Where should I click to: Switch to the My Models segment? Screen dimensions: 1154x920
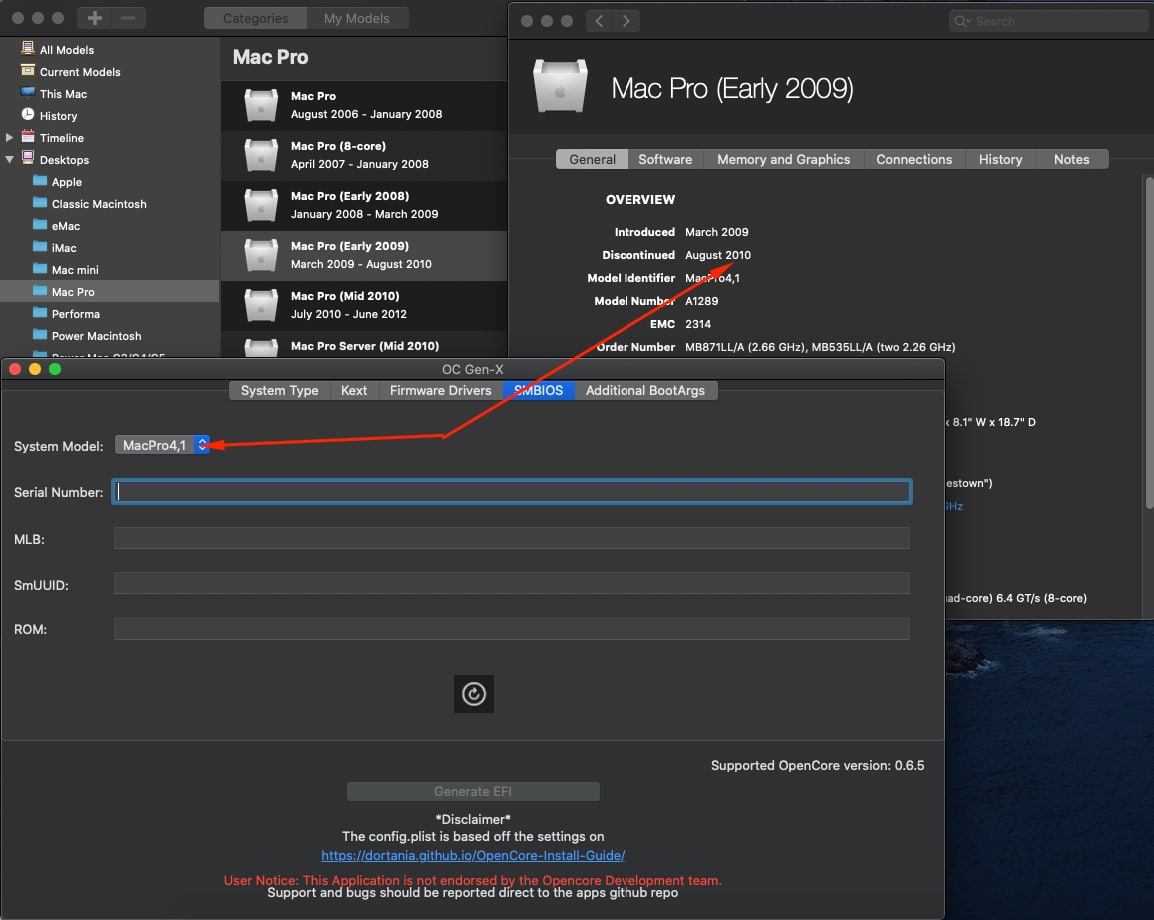pos(357,18)
